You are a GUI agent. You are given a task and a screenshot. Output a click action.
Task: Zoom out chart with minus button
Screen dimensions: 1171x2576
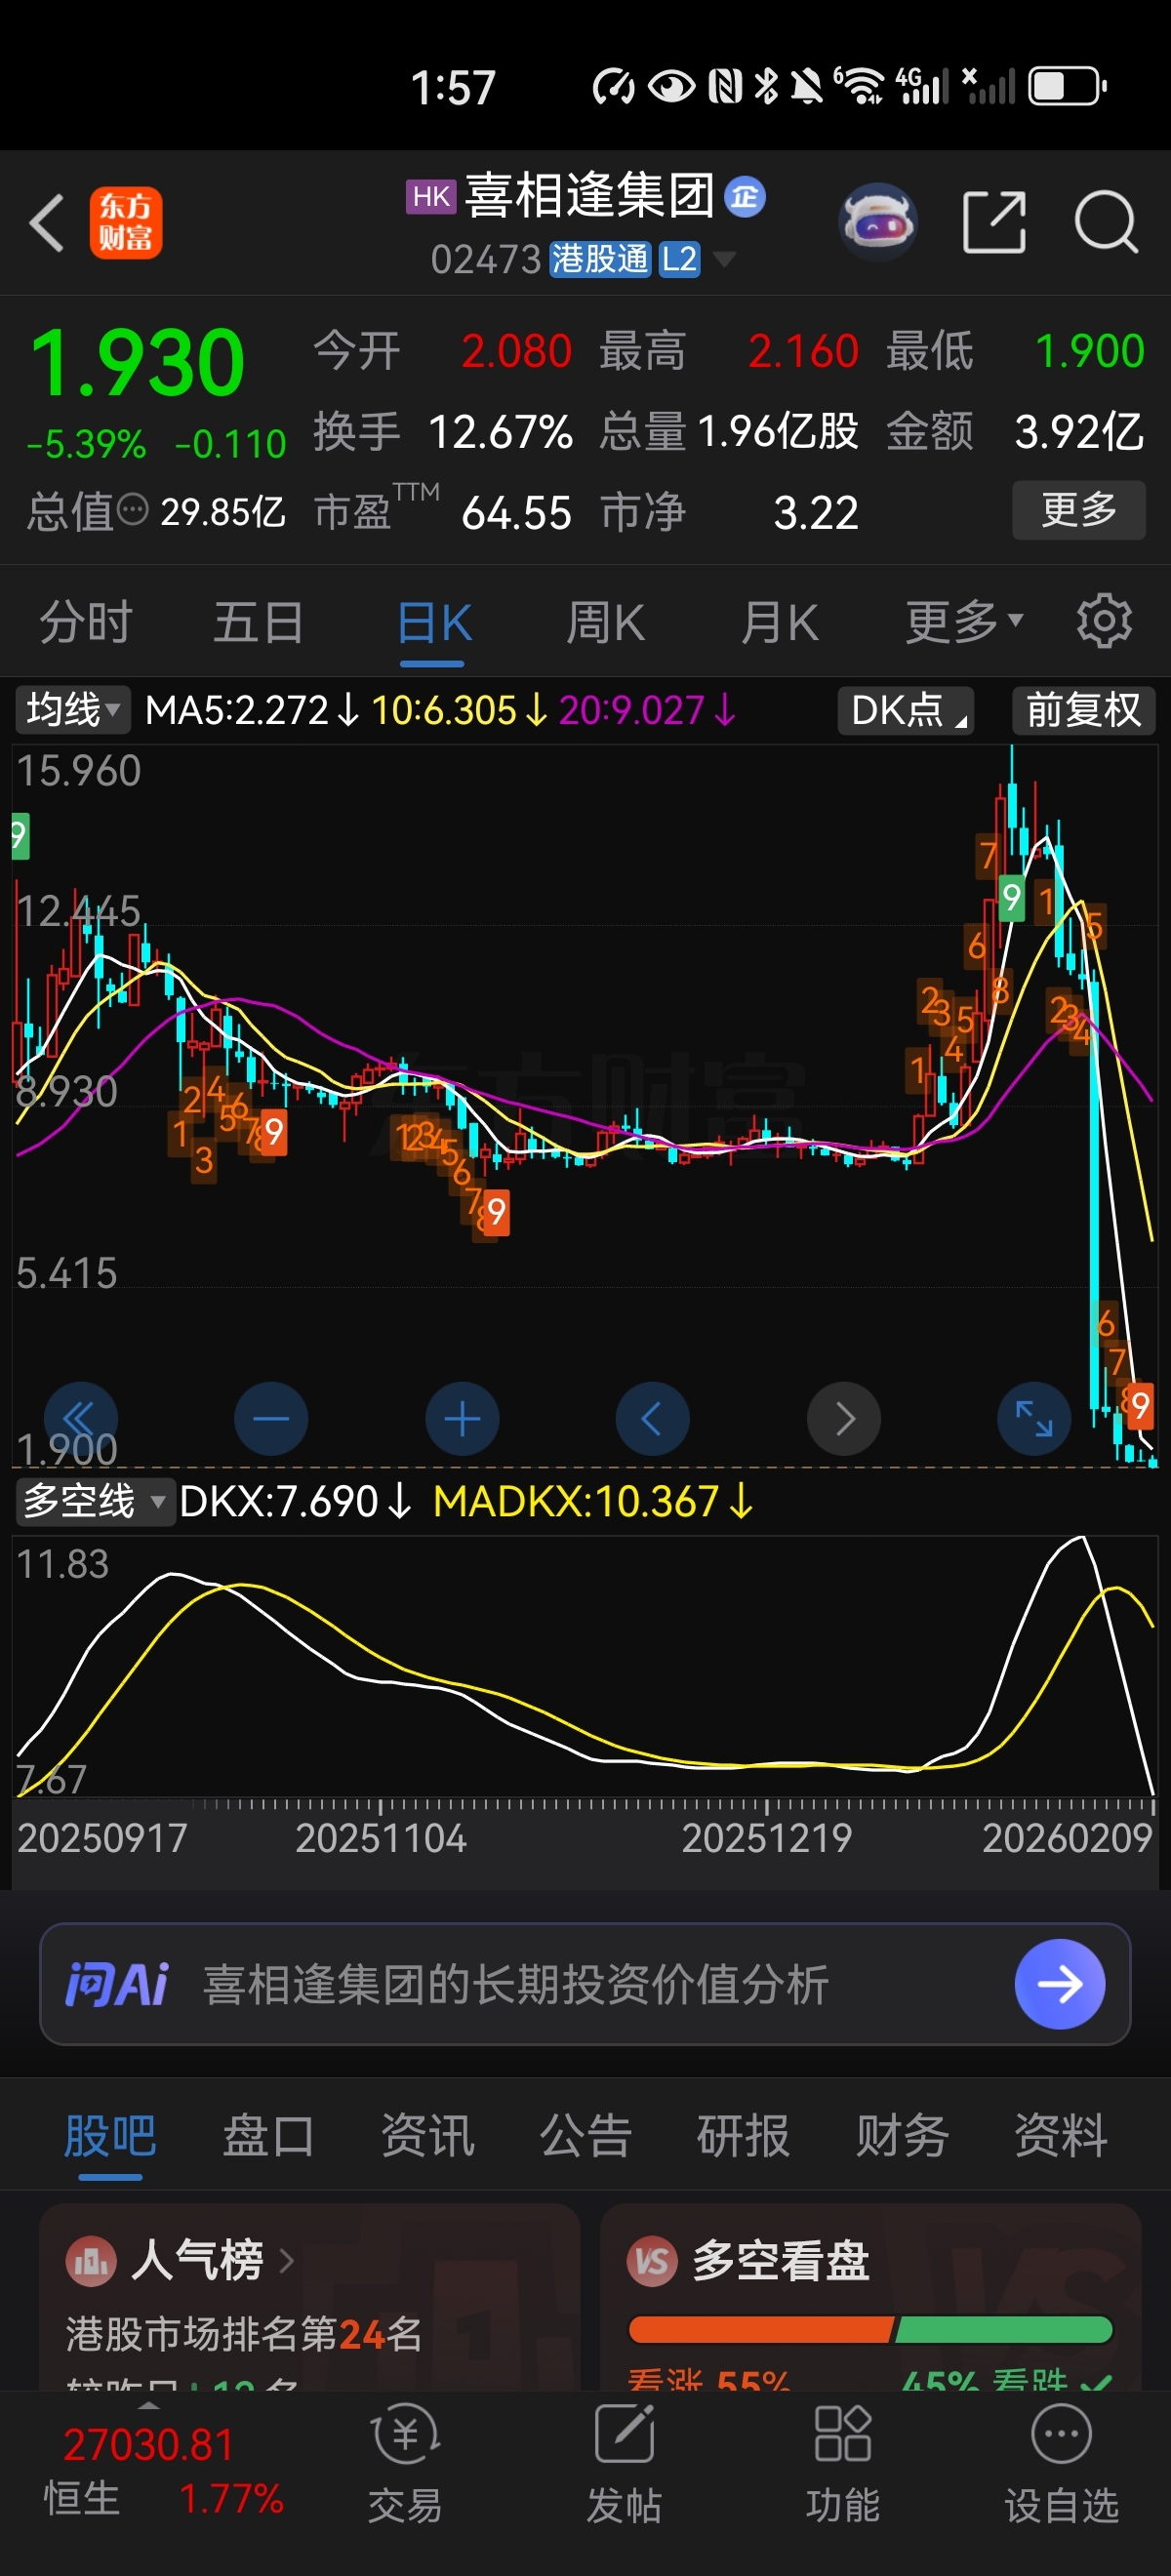271,1418
